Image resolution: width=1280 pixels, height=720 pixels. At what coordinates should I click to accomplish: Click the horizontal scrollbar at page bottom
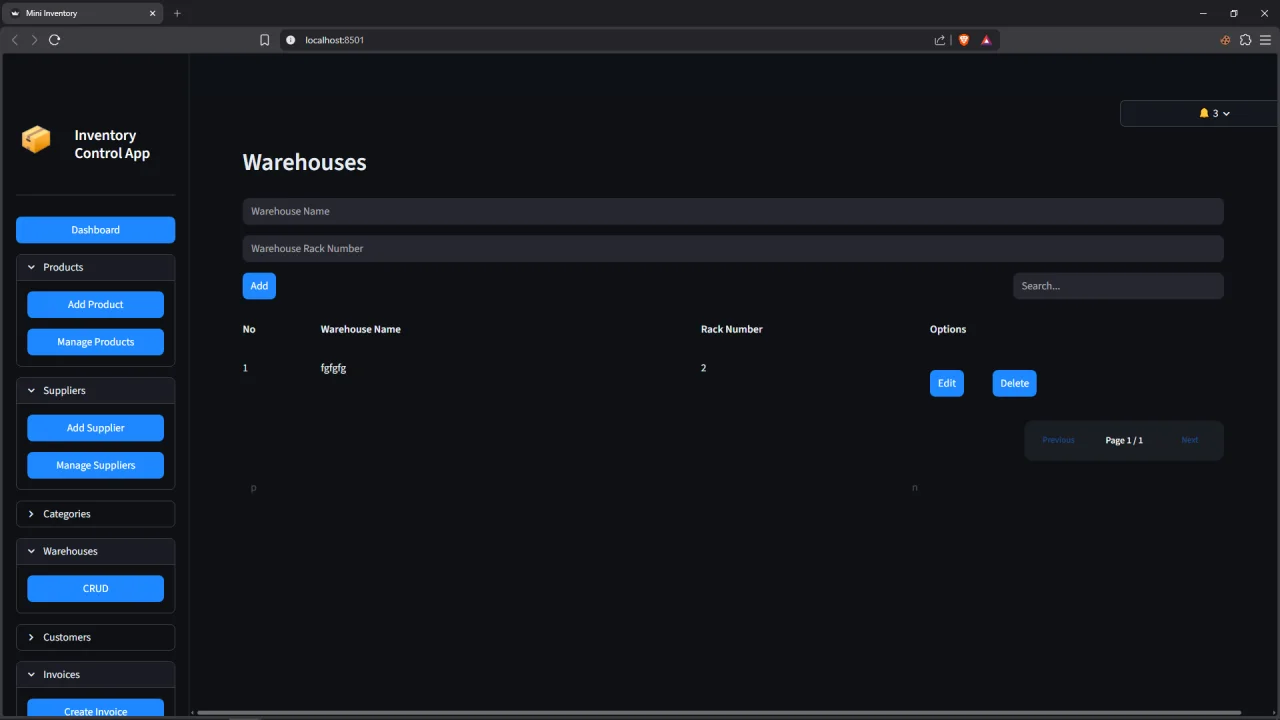click(x=719, y=713)
